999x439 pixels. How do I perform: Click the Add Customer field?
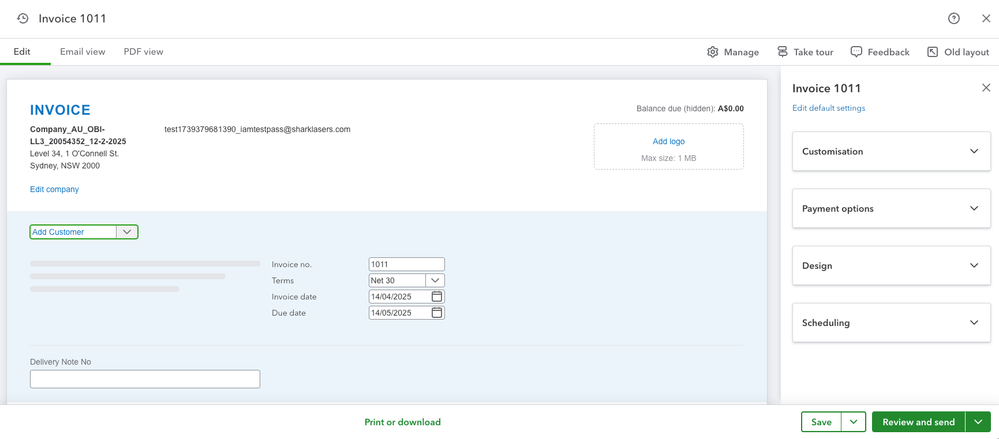(73, 232)
